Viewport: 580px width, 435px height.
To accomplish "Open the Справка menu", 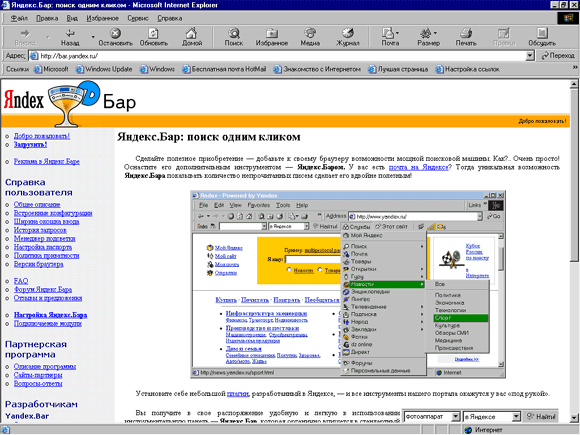I will 169,18.
